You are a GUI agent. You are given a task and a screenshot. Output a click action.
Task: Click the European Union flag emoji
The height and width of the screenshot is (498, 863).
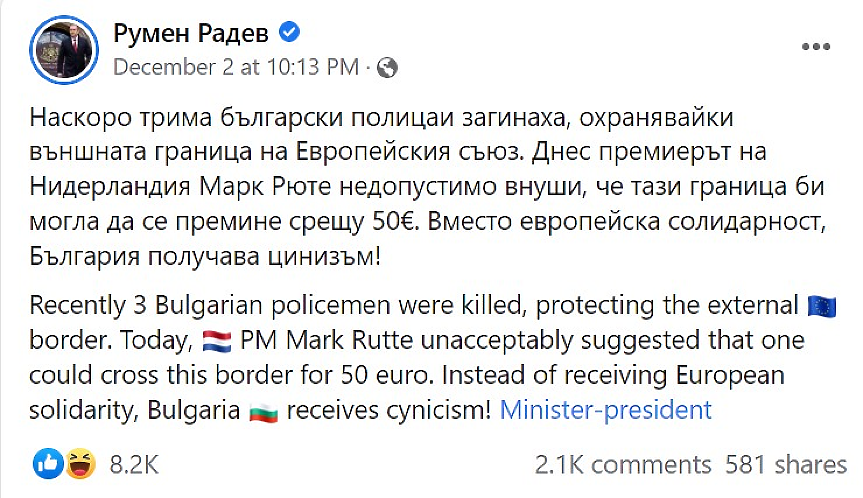(819, 304)
